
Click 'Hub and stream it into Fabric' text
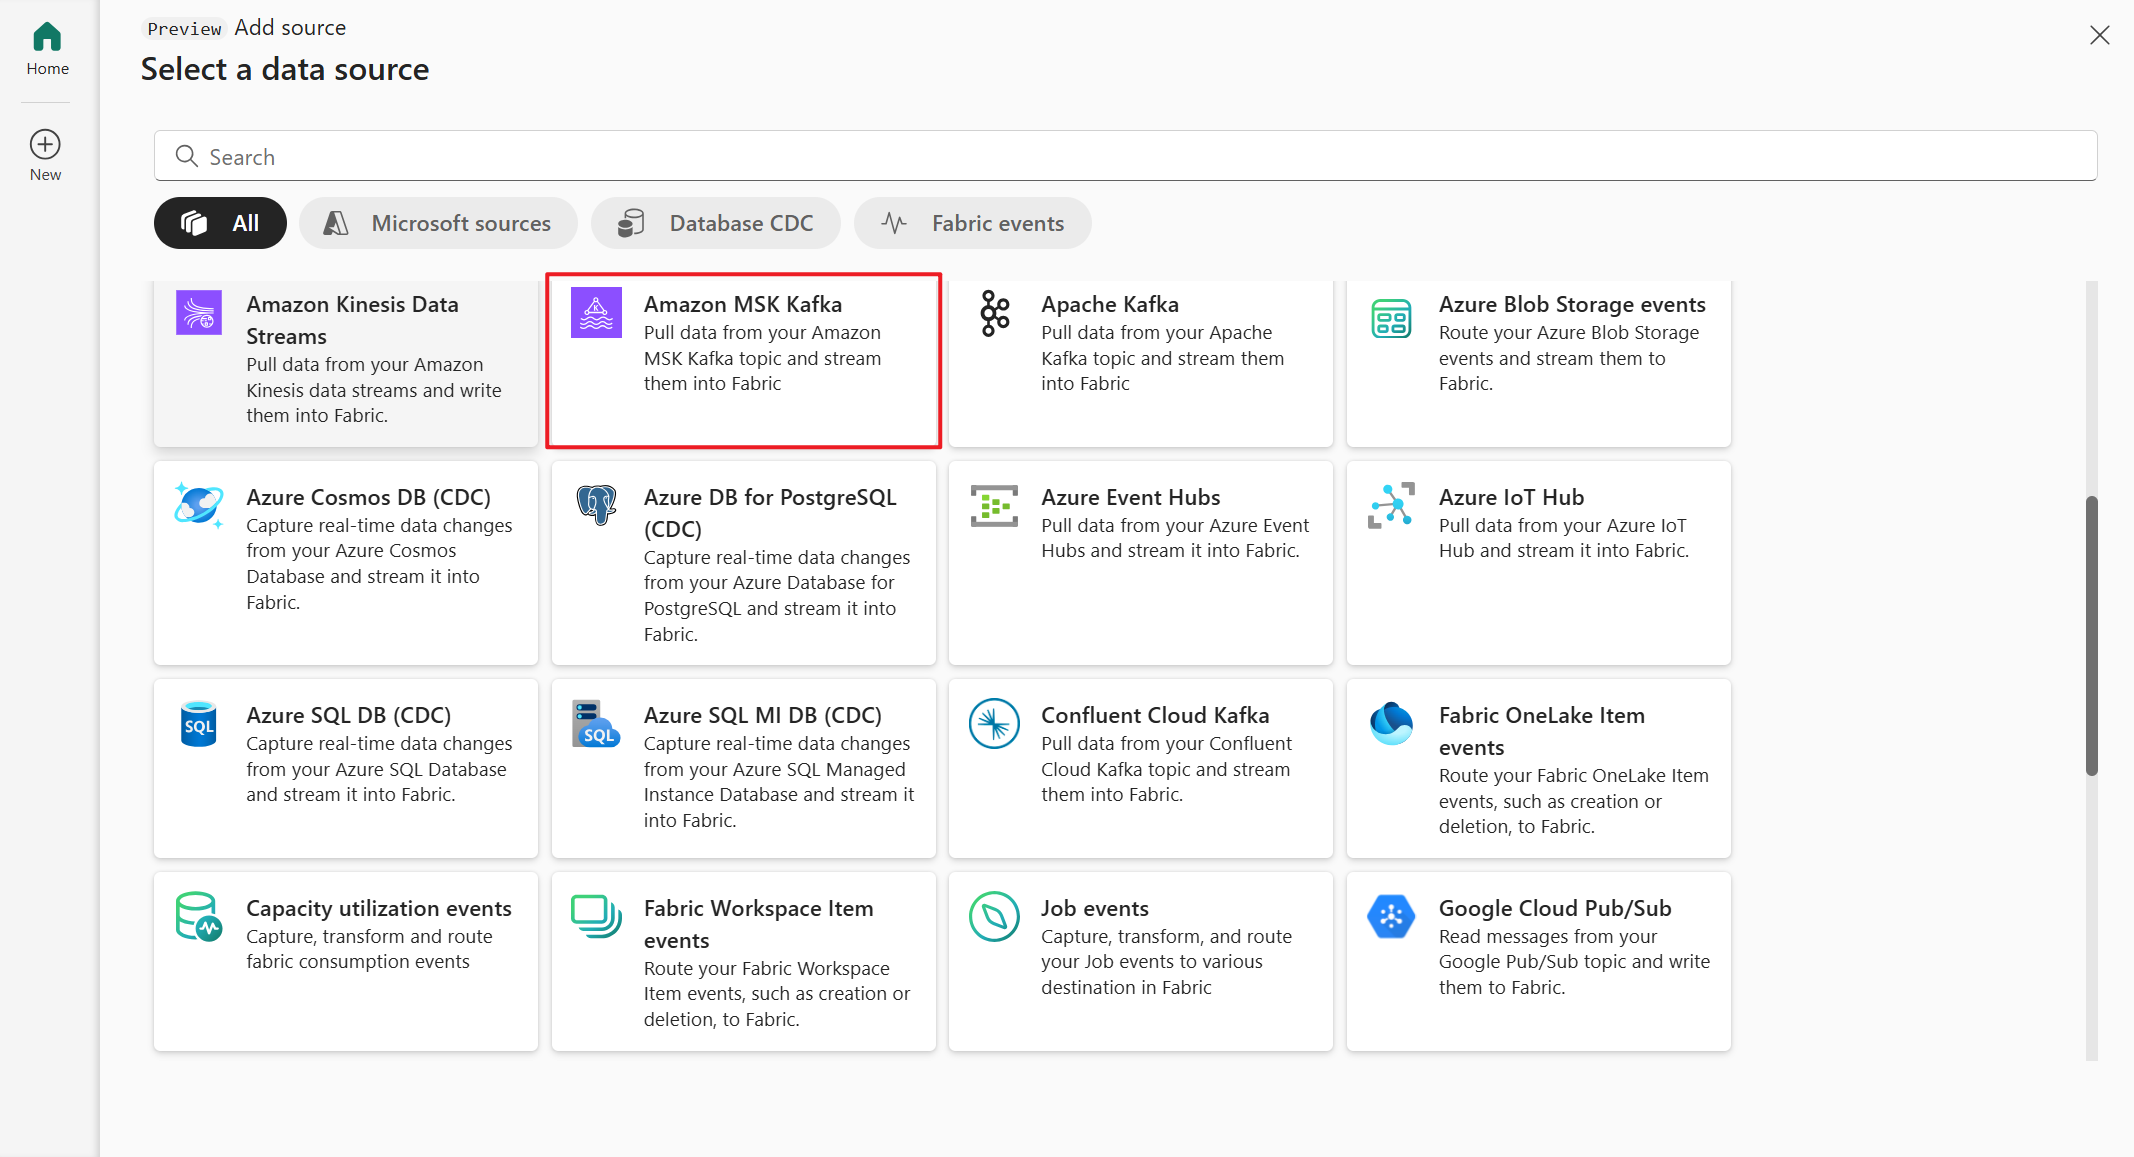click(1564, 551)
